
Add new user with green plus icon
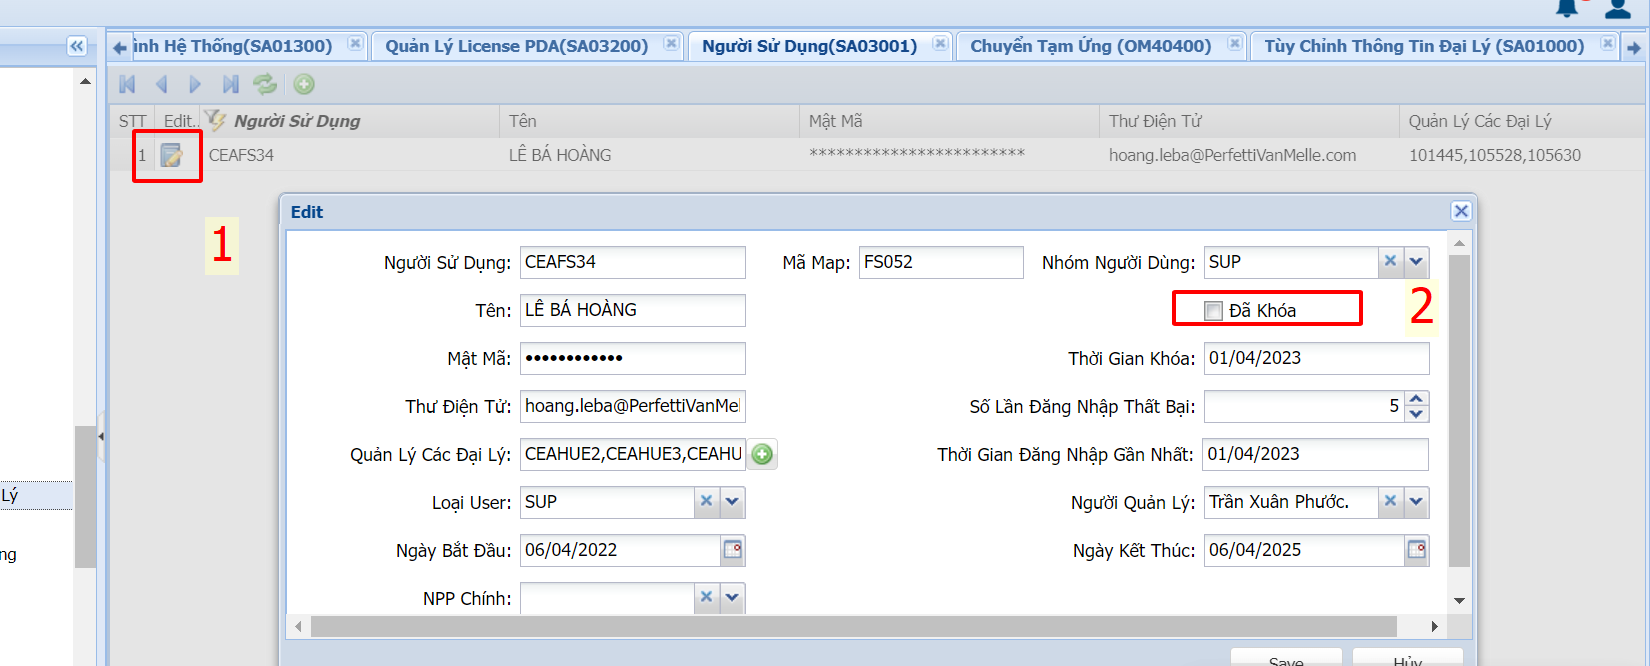(x=304, y=85)
